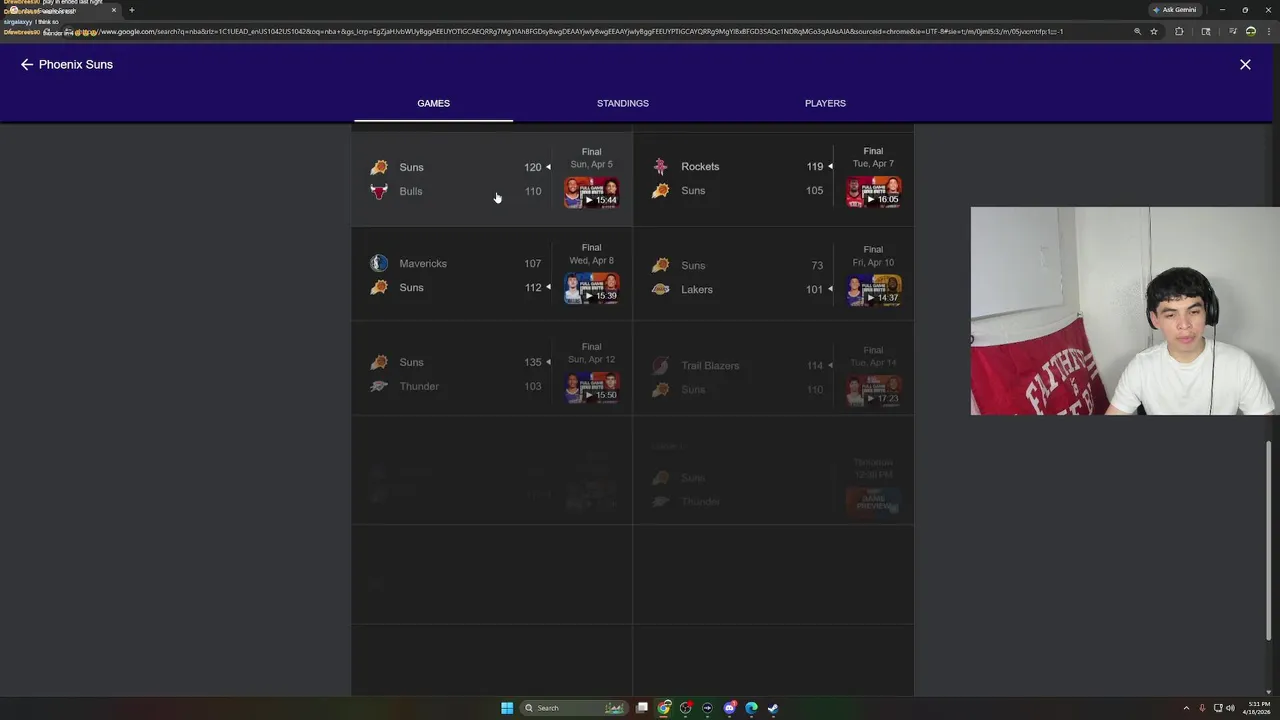Click the Ask Gemini button in Chrome
The width and height of the screenshot is (1280, 720).
1174,10
